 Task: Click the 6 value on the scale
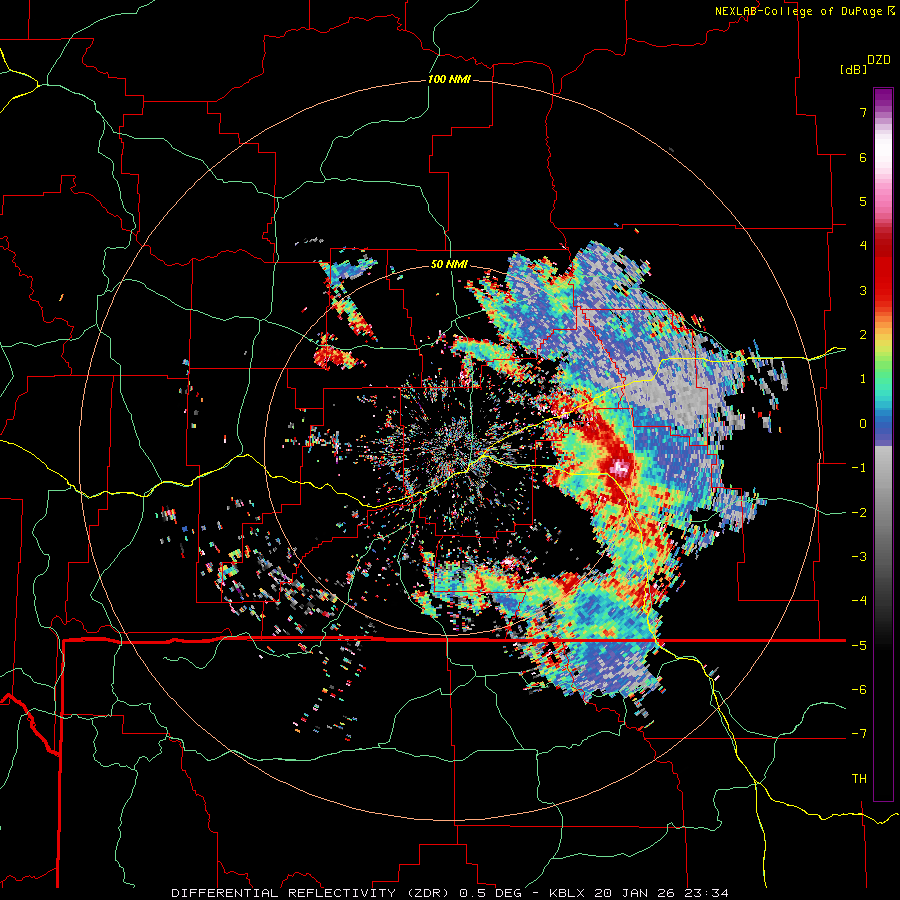point(863,157)
